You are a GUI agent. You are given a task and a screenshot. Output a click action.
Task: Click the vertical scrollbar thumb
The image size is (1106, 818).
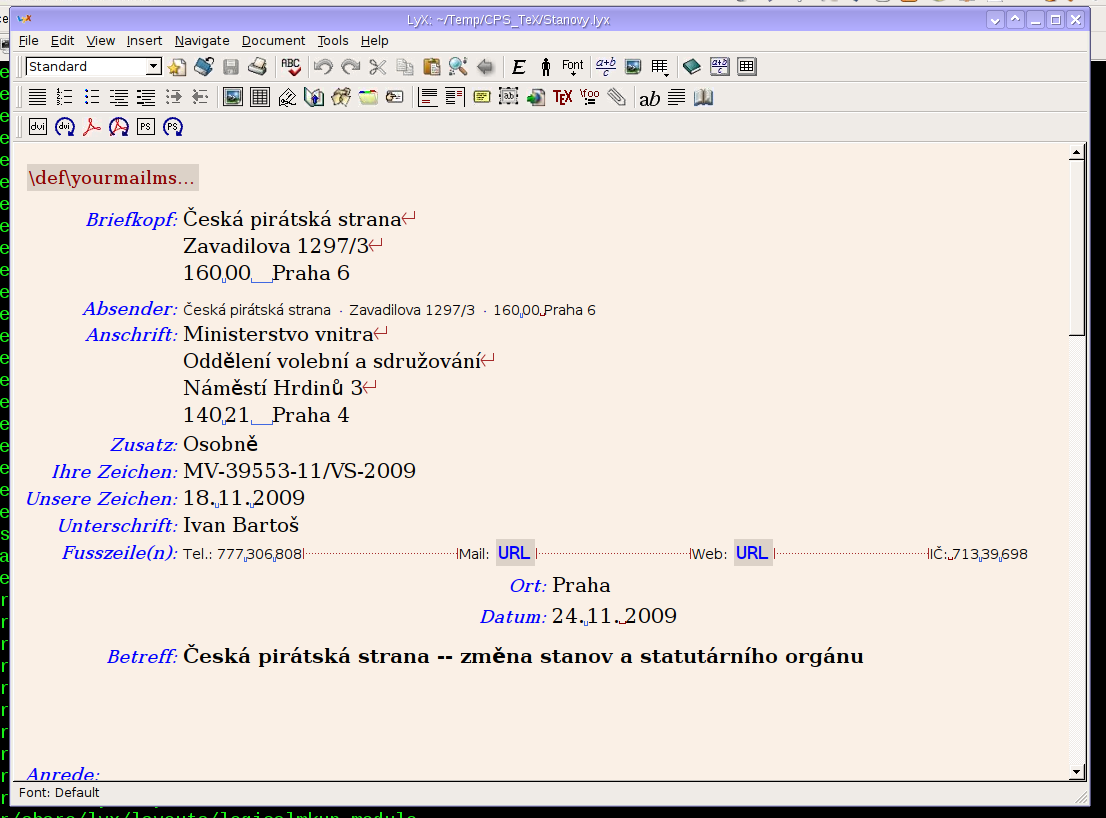[1076, 248]
